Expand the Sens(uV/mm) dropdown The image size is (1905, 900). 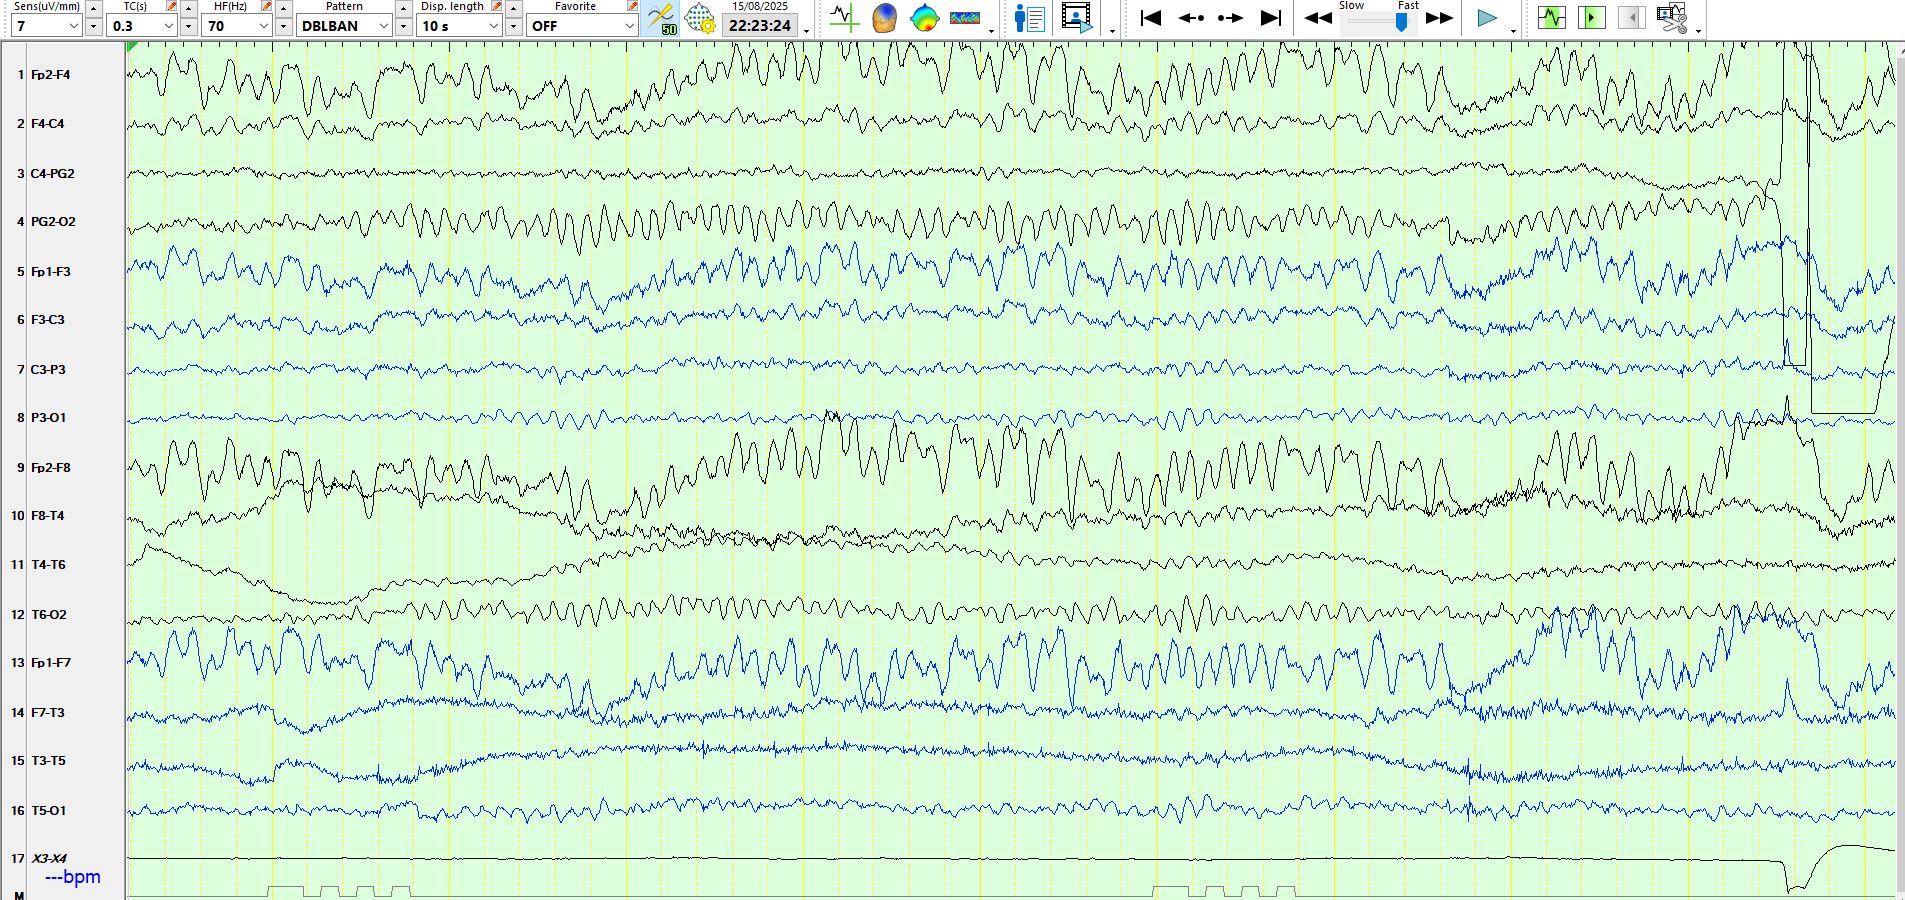tap(73, 26)
